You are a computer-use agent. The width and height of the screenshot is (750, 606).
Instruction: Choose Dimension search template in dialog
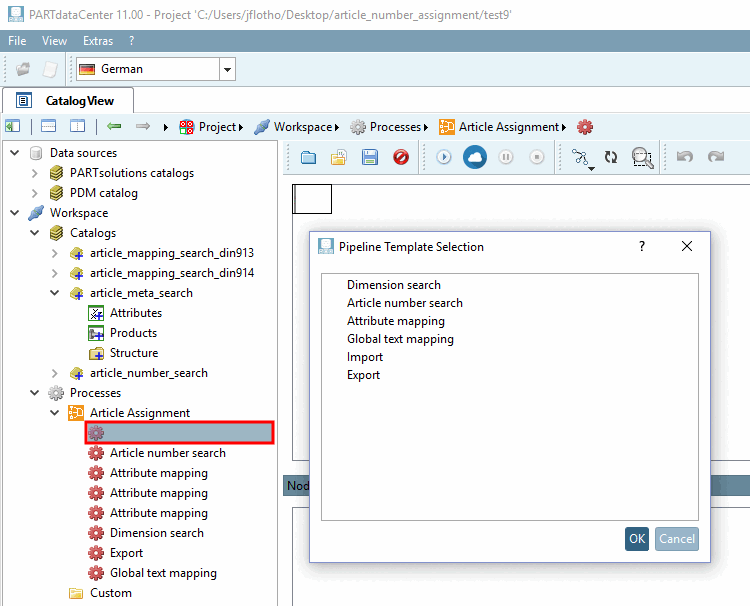394,285
